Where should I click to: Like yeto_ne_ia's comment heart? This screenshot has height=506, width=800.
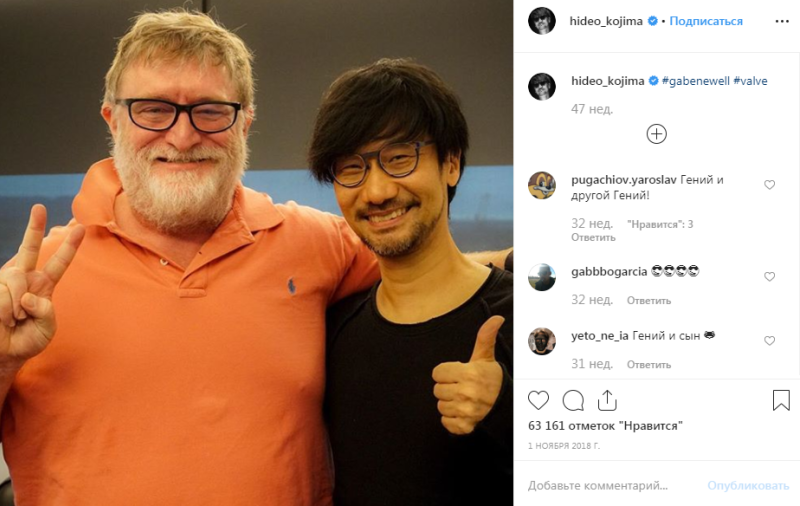pyautogui.click(x=769, y=341)
